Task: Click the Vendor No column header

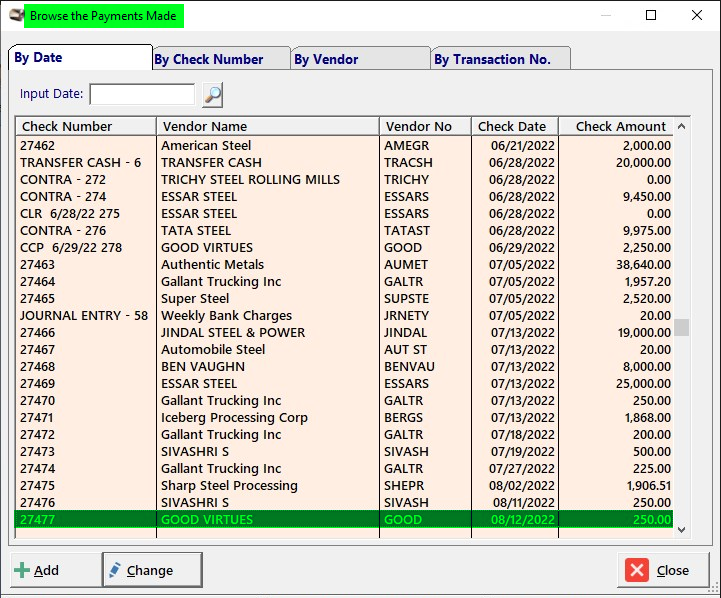Action: [x=425, y=126]
